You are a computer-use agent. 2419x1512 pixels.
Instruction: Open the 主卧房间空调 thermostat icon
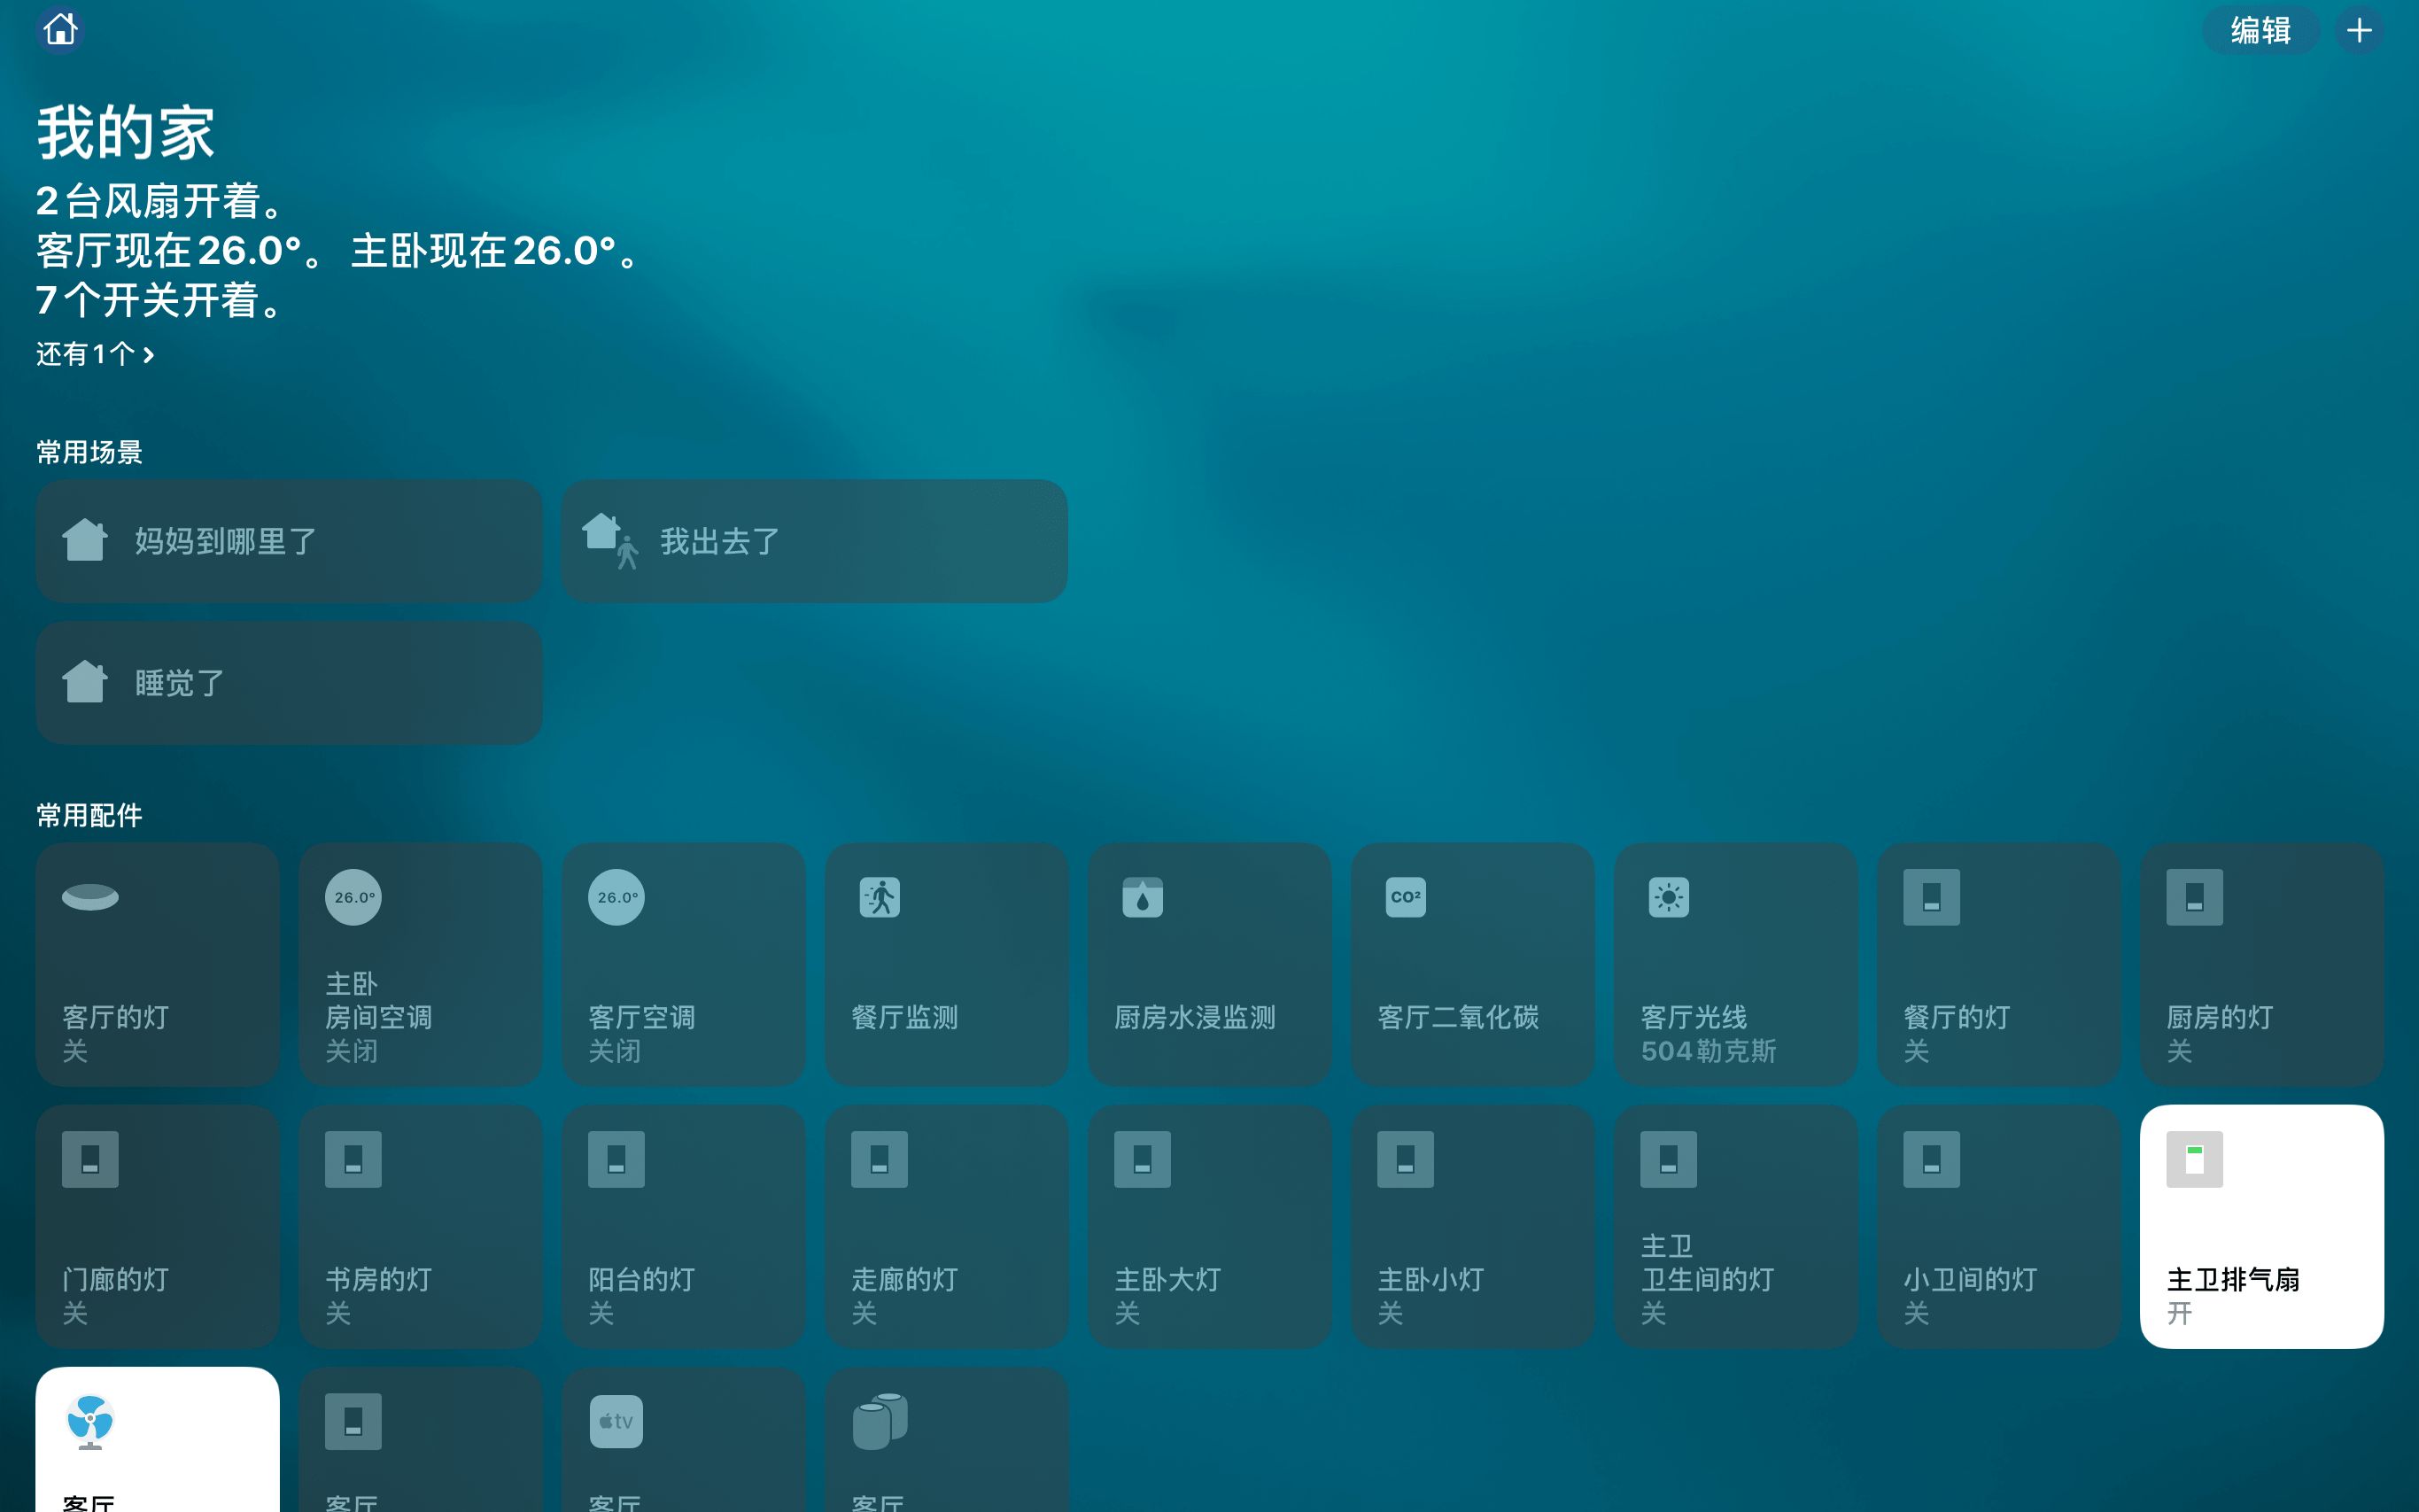[353, 897]
